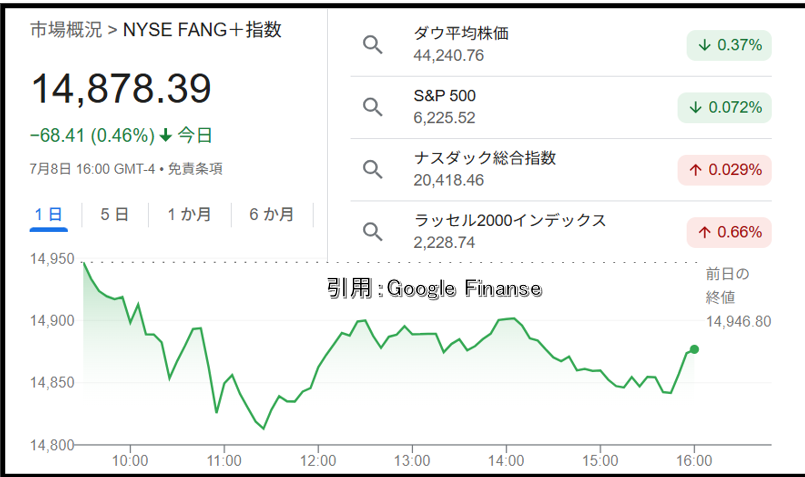The image size is (805, 477).
Task: Open the 免責条項 disclaimer link
Action: (x=196, y=169)
